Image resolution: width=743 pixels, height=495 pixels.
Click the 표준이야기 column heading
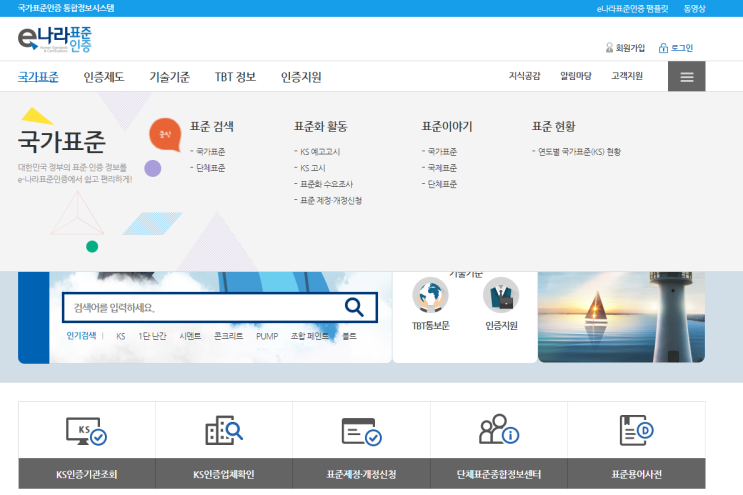coord(447,126)
